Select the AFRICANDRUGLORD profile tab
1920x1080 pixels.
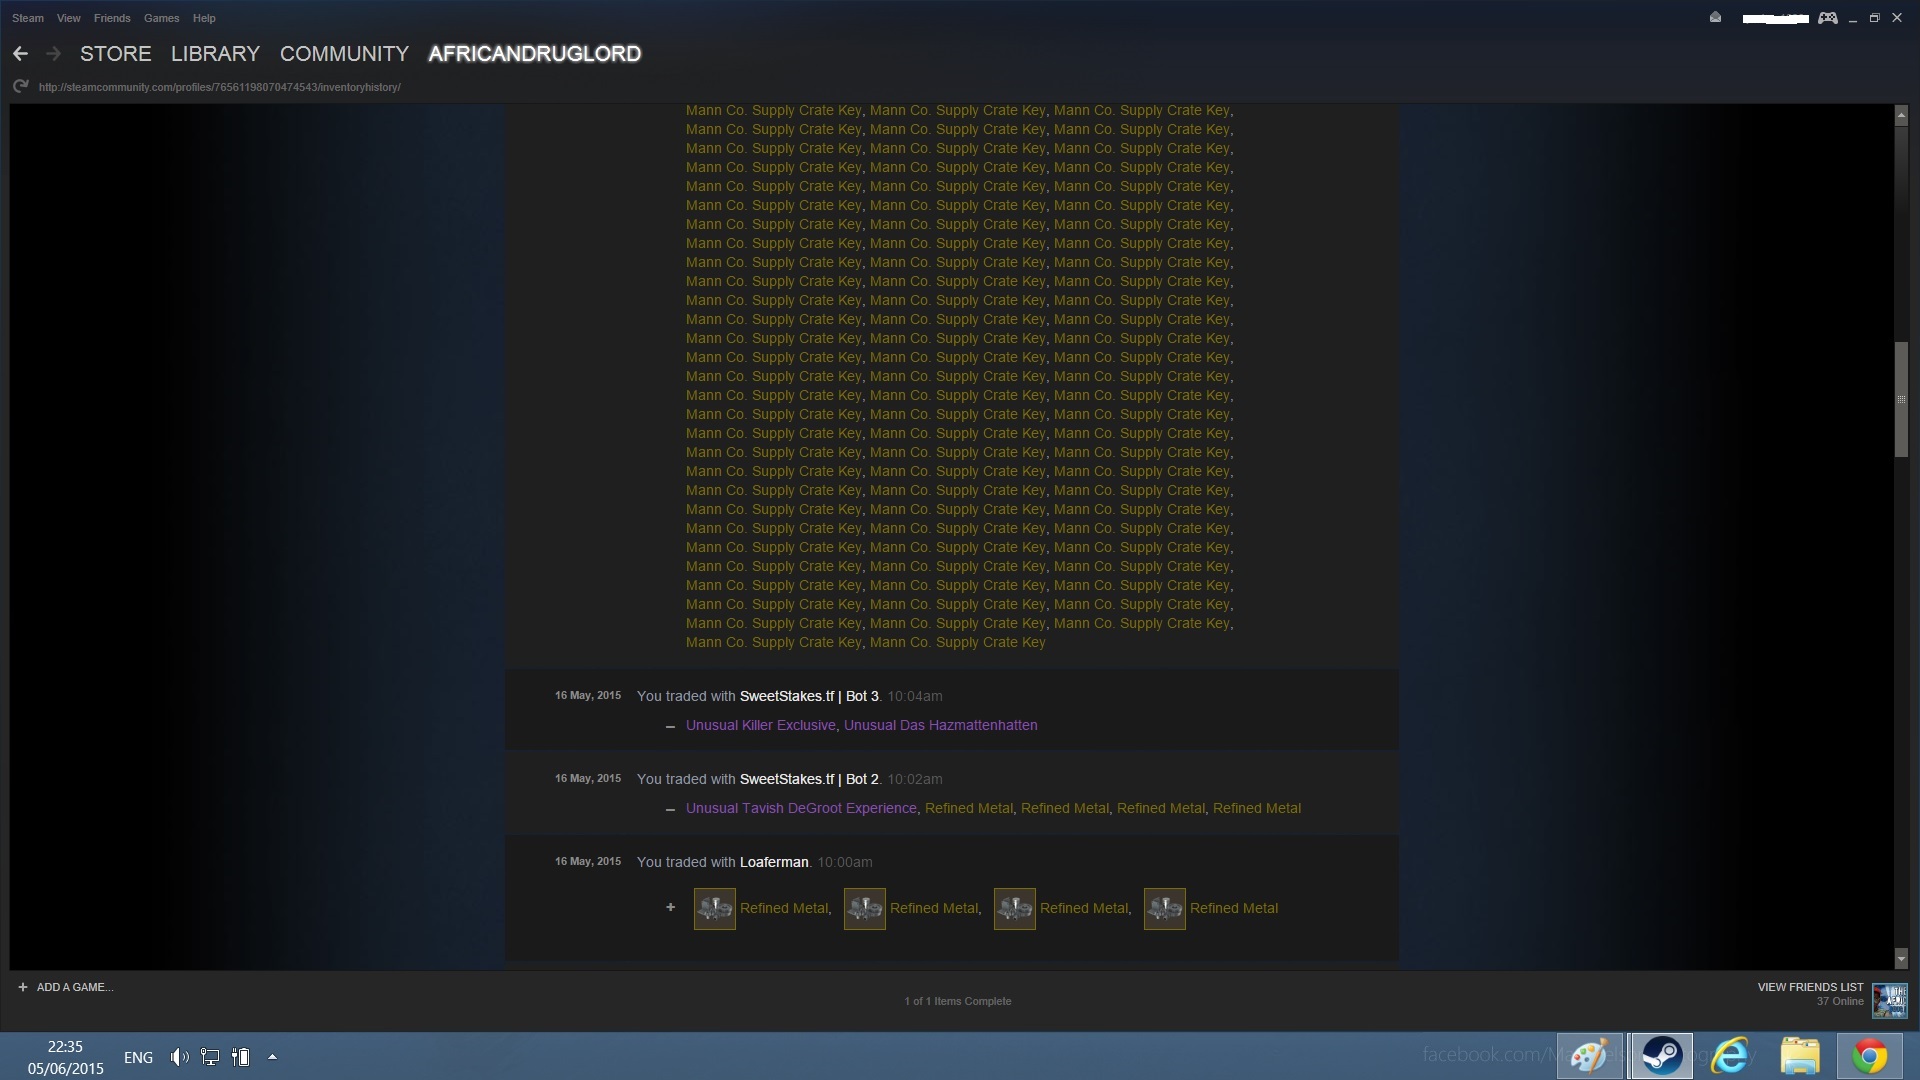click(x=535, y=54)
